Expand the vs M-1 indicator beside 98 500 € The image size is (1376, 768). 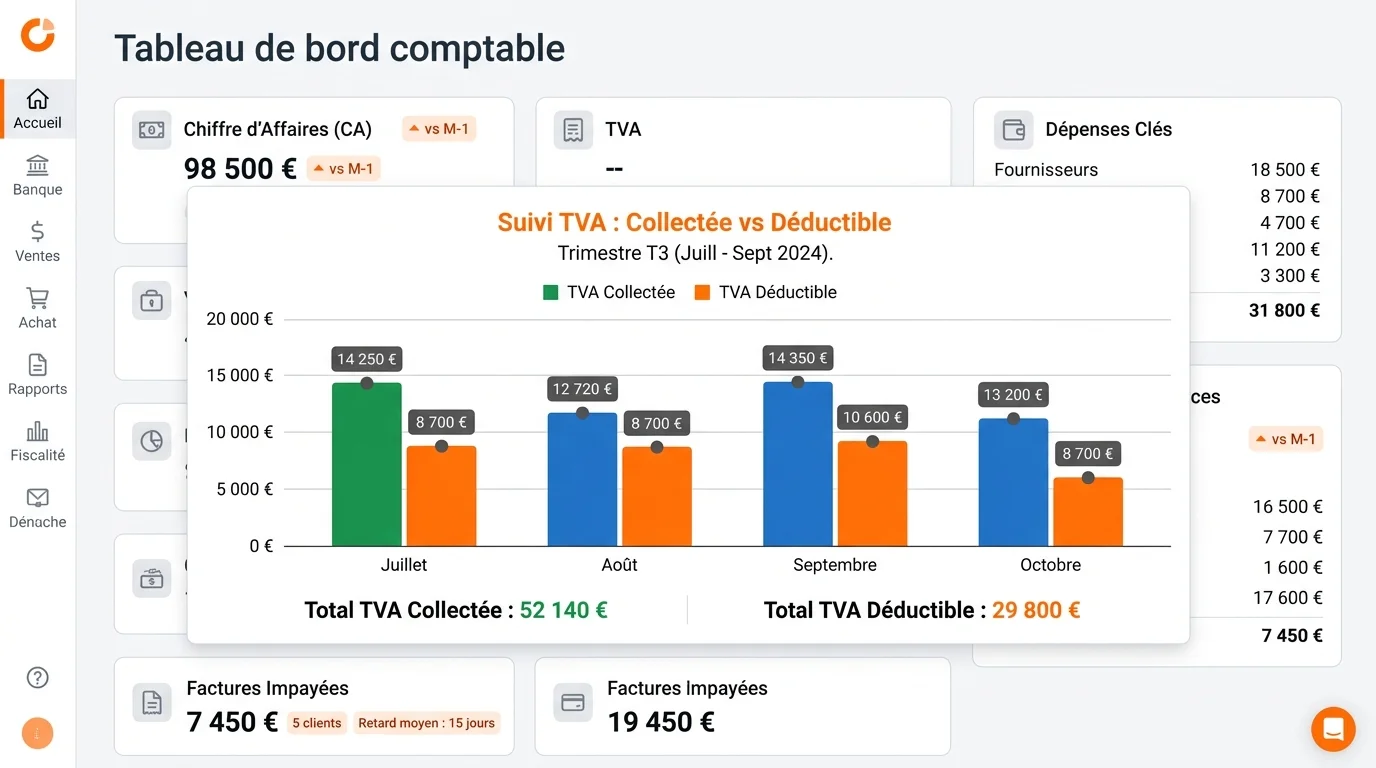[343, 168]
